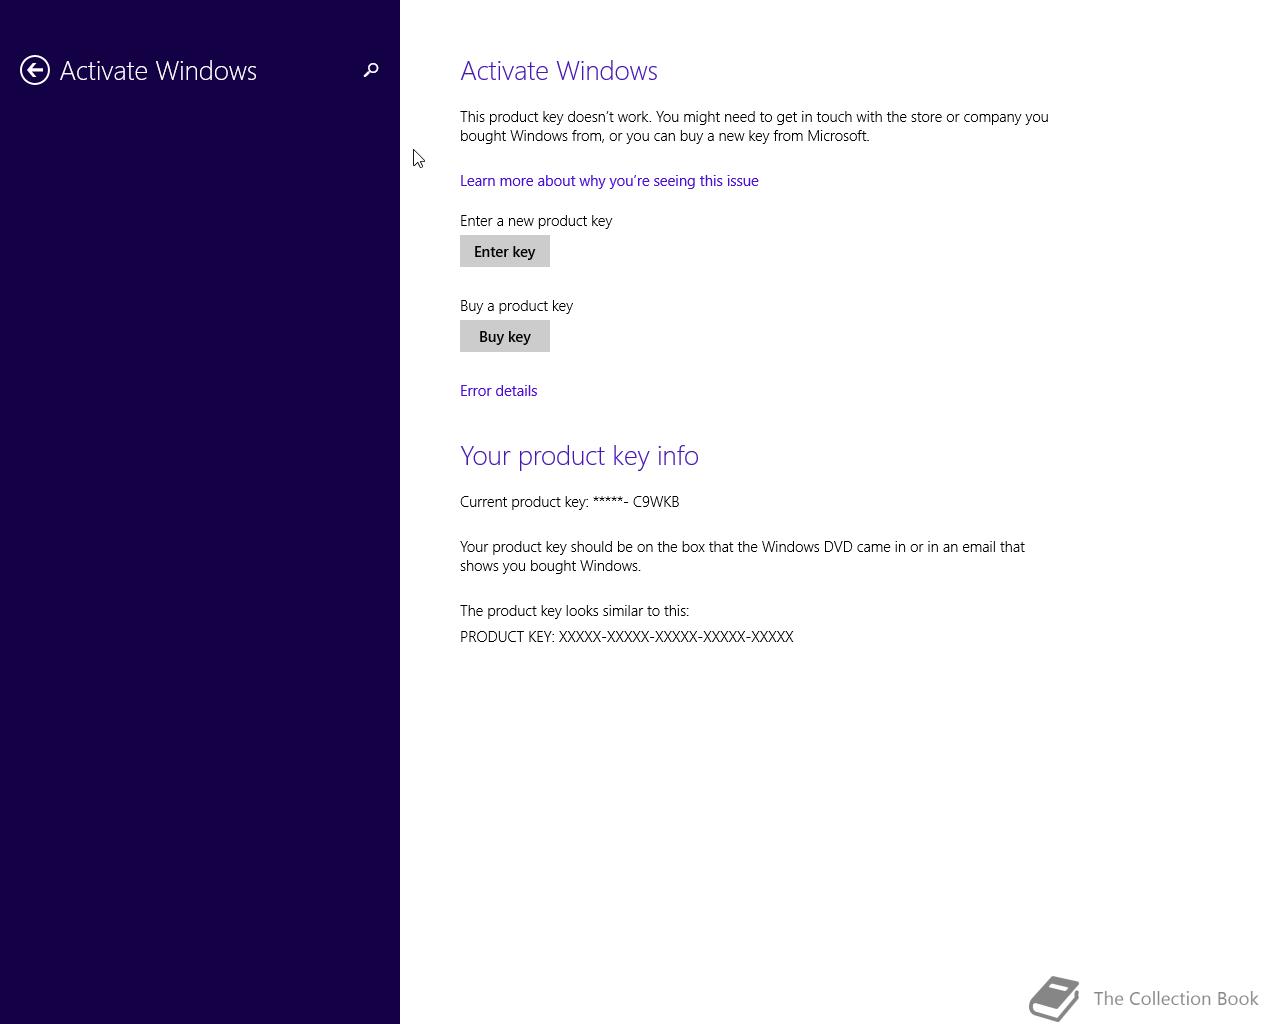
Task: Go back using the circled arrow icon
Action: [x=35, y=70]
